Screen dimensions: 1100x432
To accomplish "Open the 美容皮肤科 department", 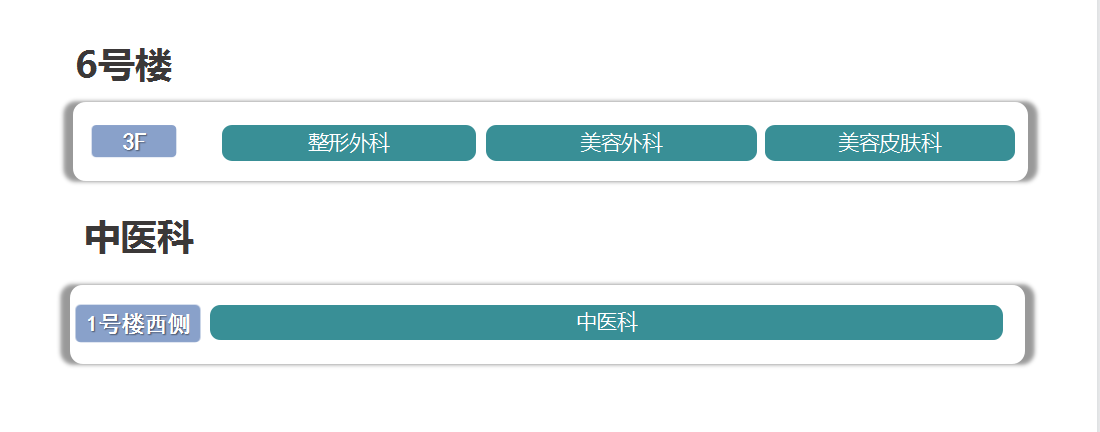I will click(890, 143).
